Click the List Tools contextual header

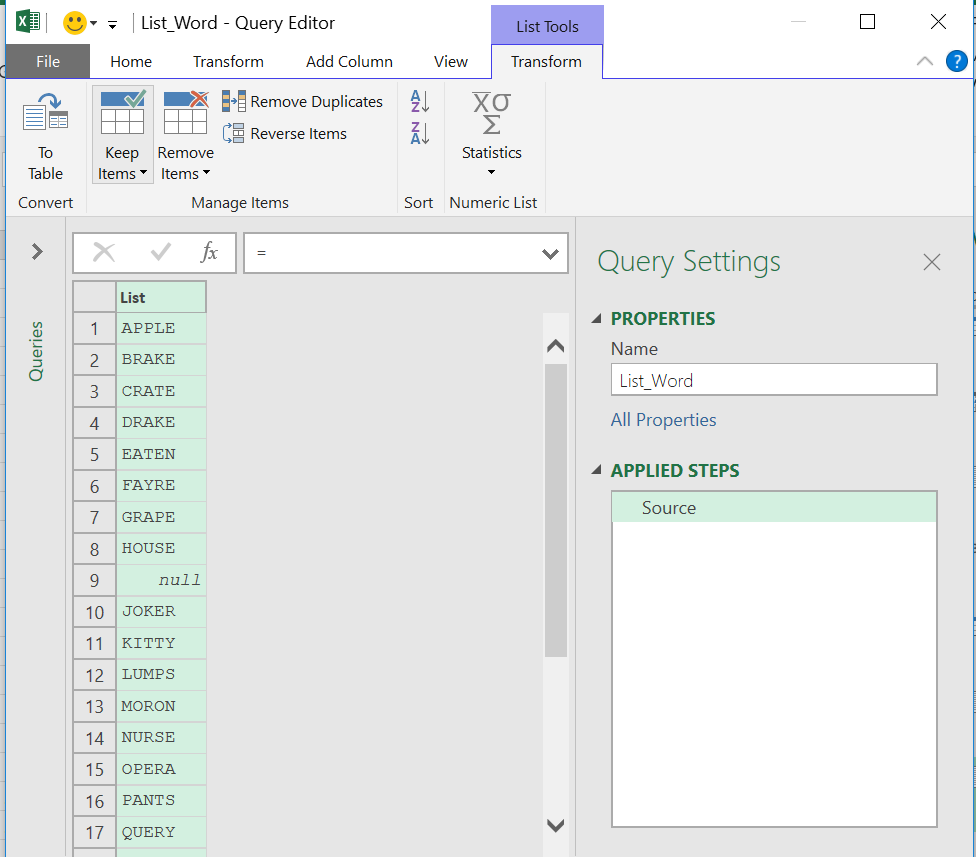pyautogui.click(x=547, y=26)
